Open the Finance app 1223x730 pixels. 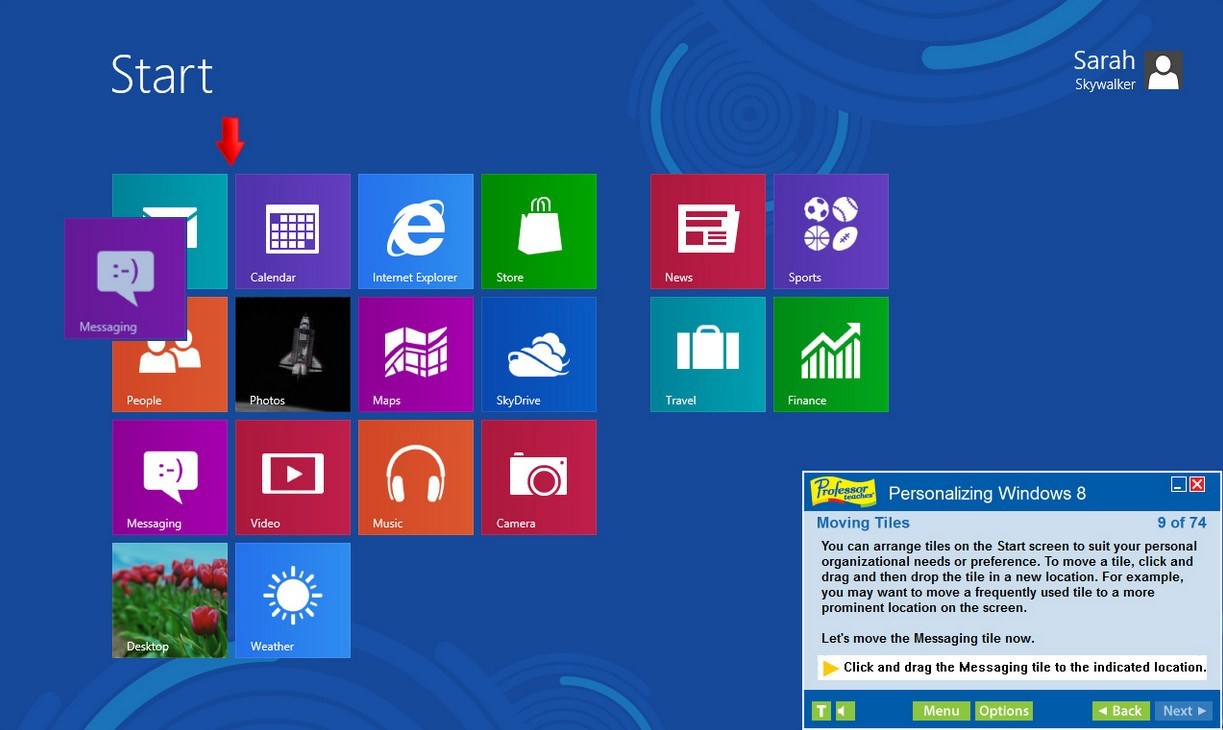pyautogui.click(x=830, y=354)
